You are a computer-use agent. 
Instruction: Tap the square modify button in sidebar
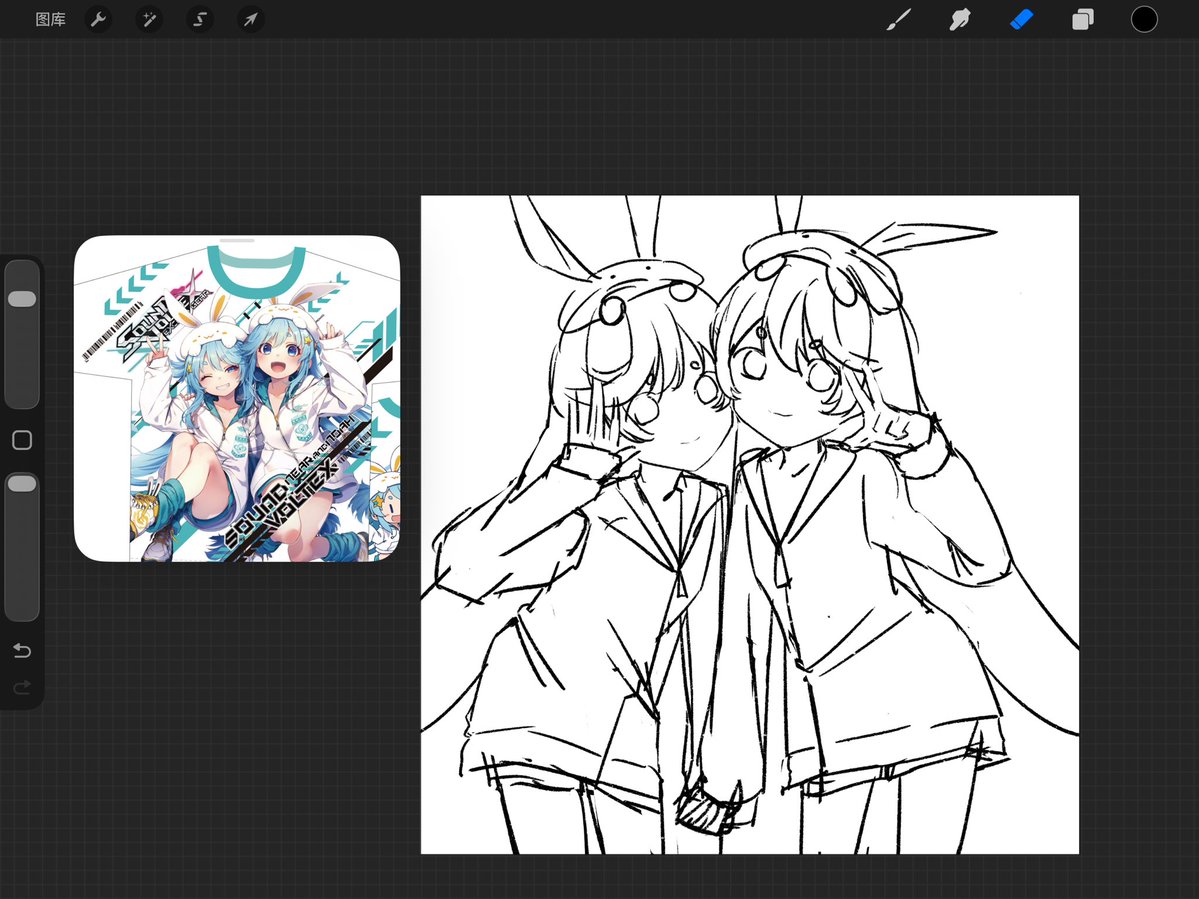[x=22, y=440]
